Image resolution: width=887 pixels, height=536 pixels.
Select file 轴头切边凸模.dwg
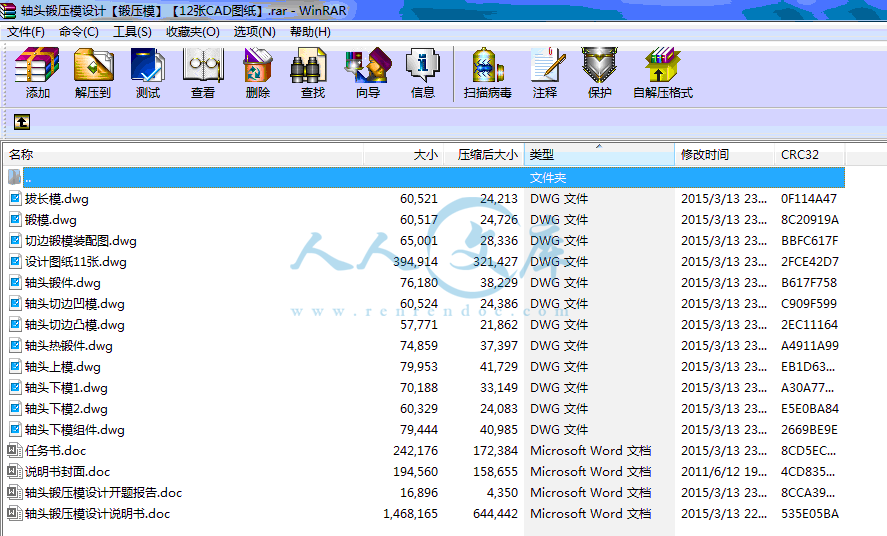coord(75,325)
